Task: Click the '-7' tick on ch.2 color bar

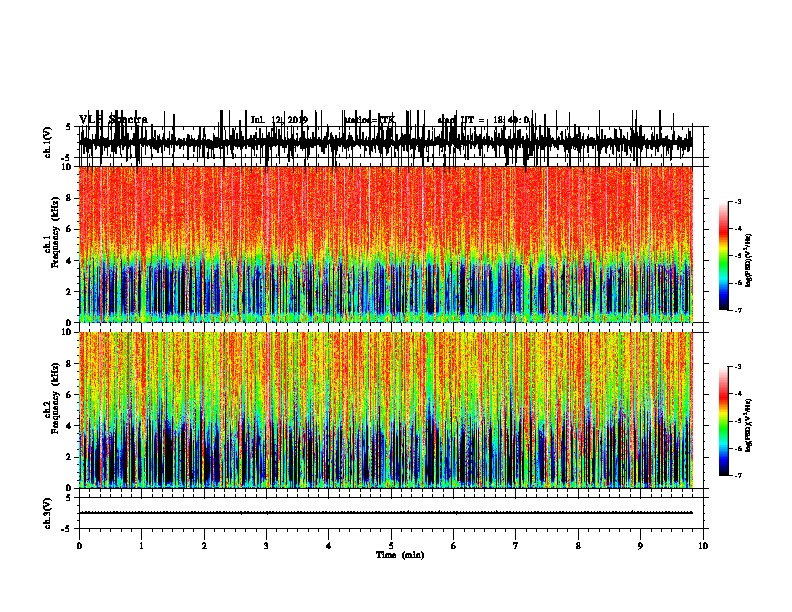Action: pos(737,475)
